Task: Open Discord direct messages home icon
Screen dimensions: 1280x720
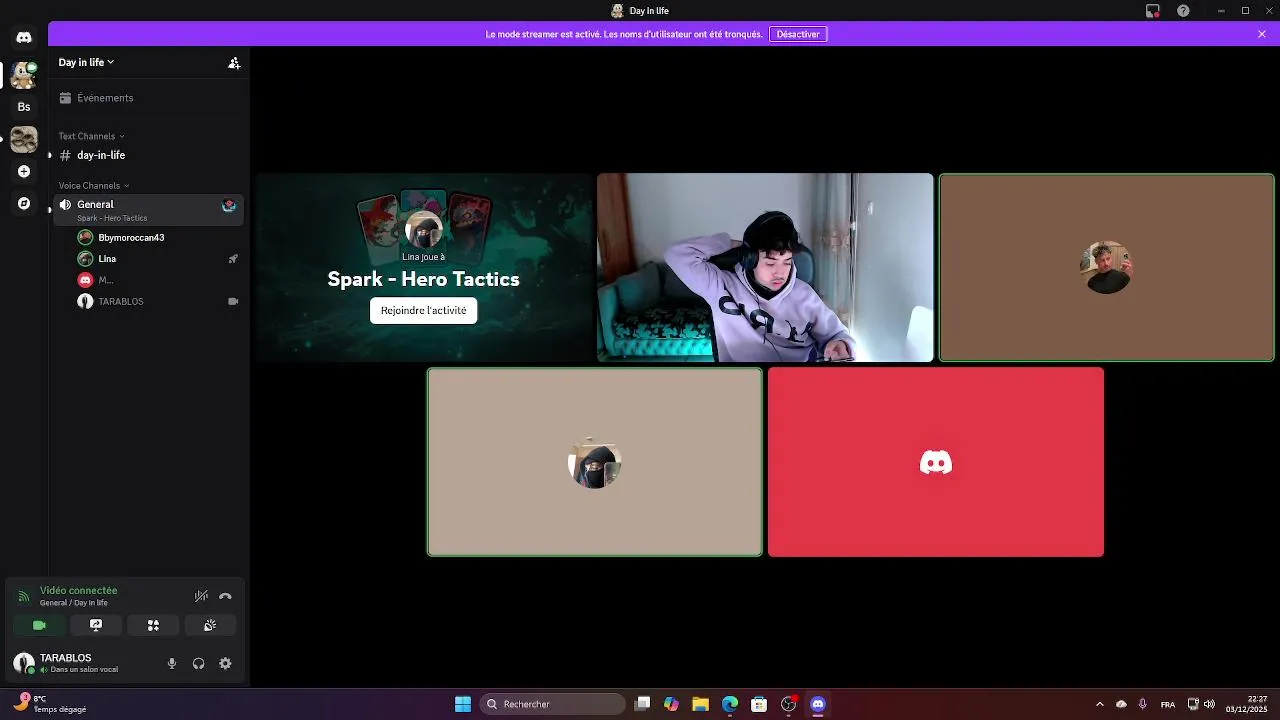Action: [24, 37]
